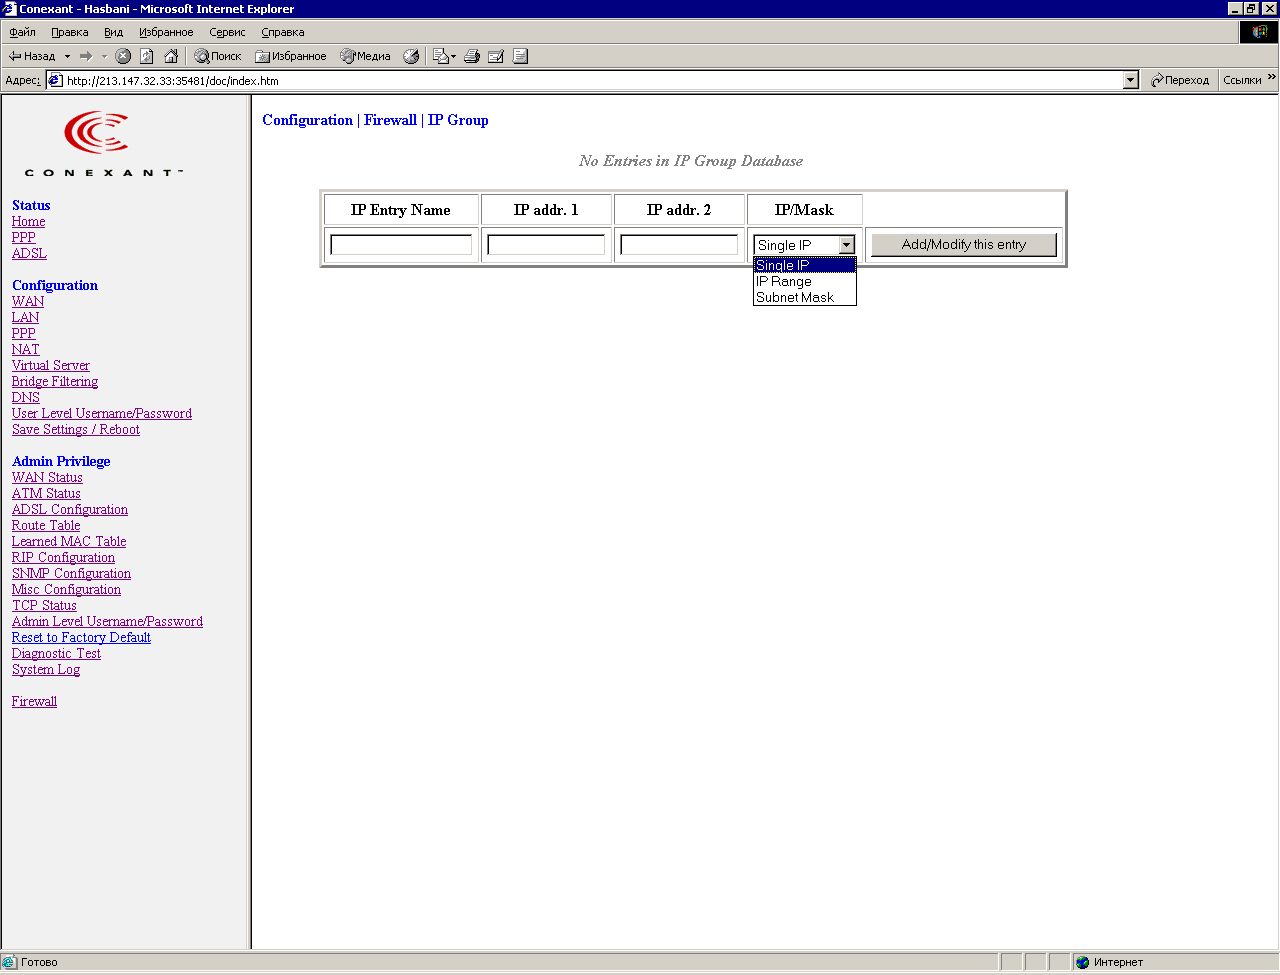Open the WAN configuration link
Viewport: 1280px width, 975px height.
[x=28, y=302]
